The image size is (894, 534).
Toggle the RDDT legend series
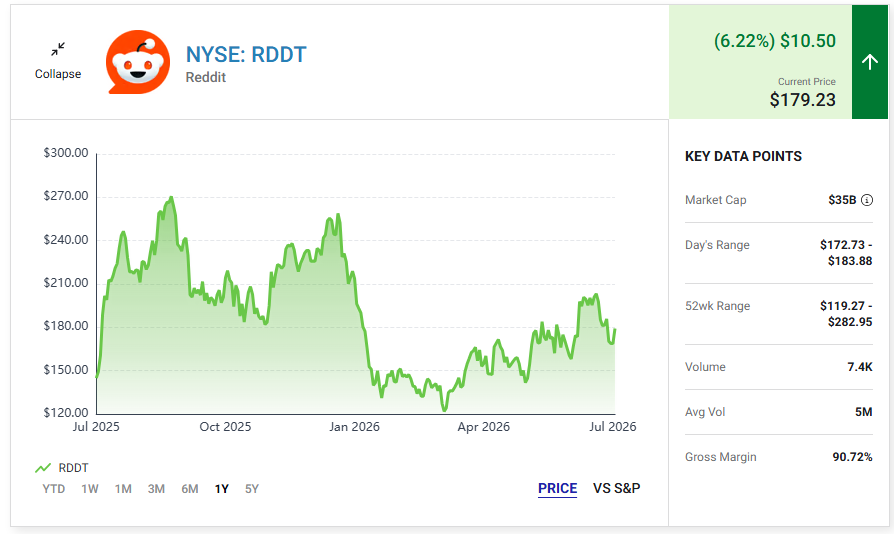[62, 468]
